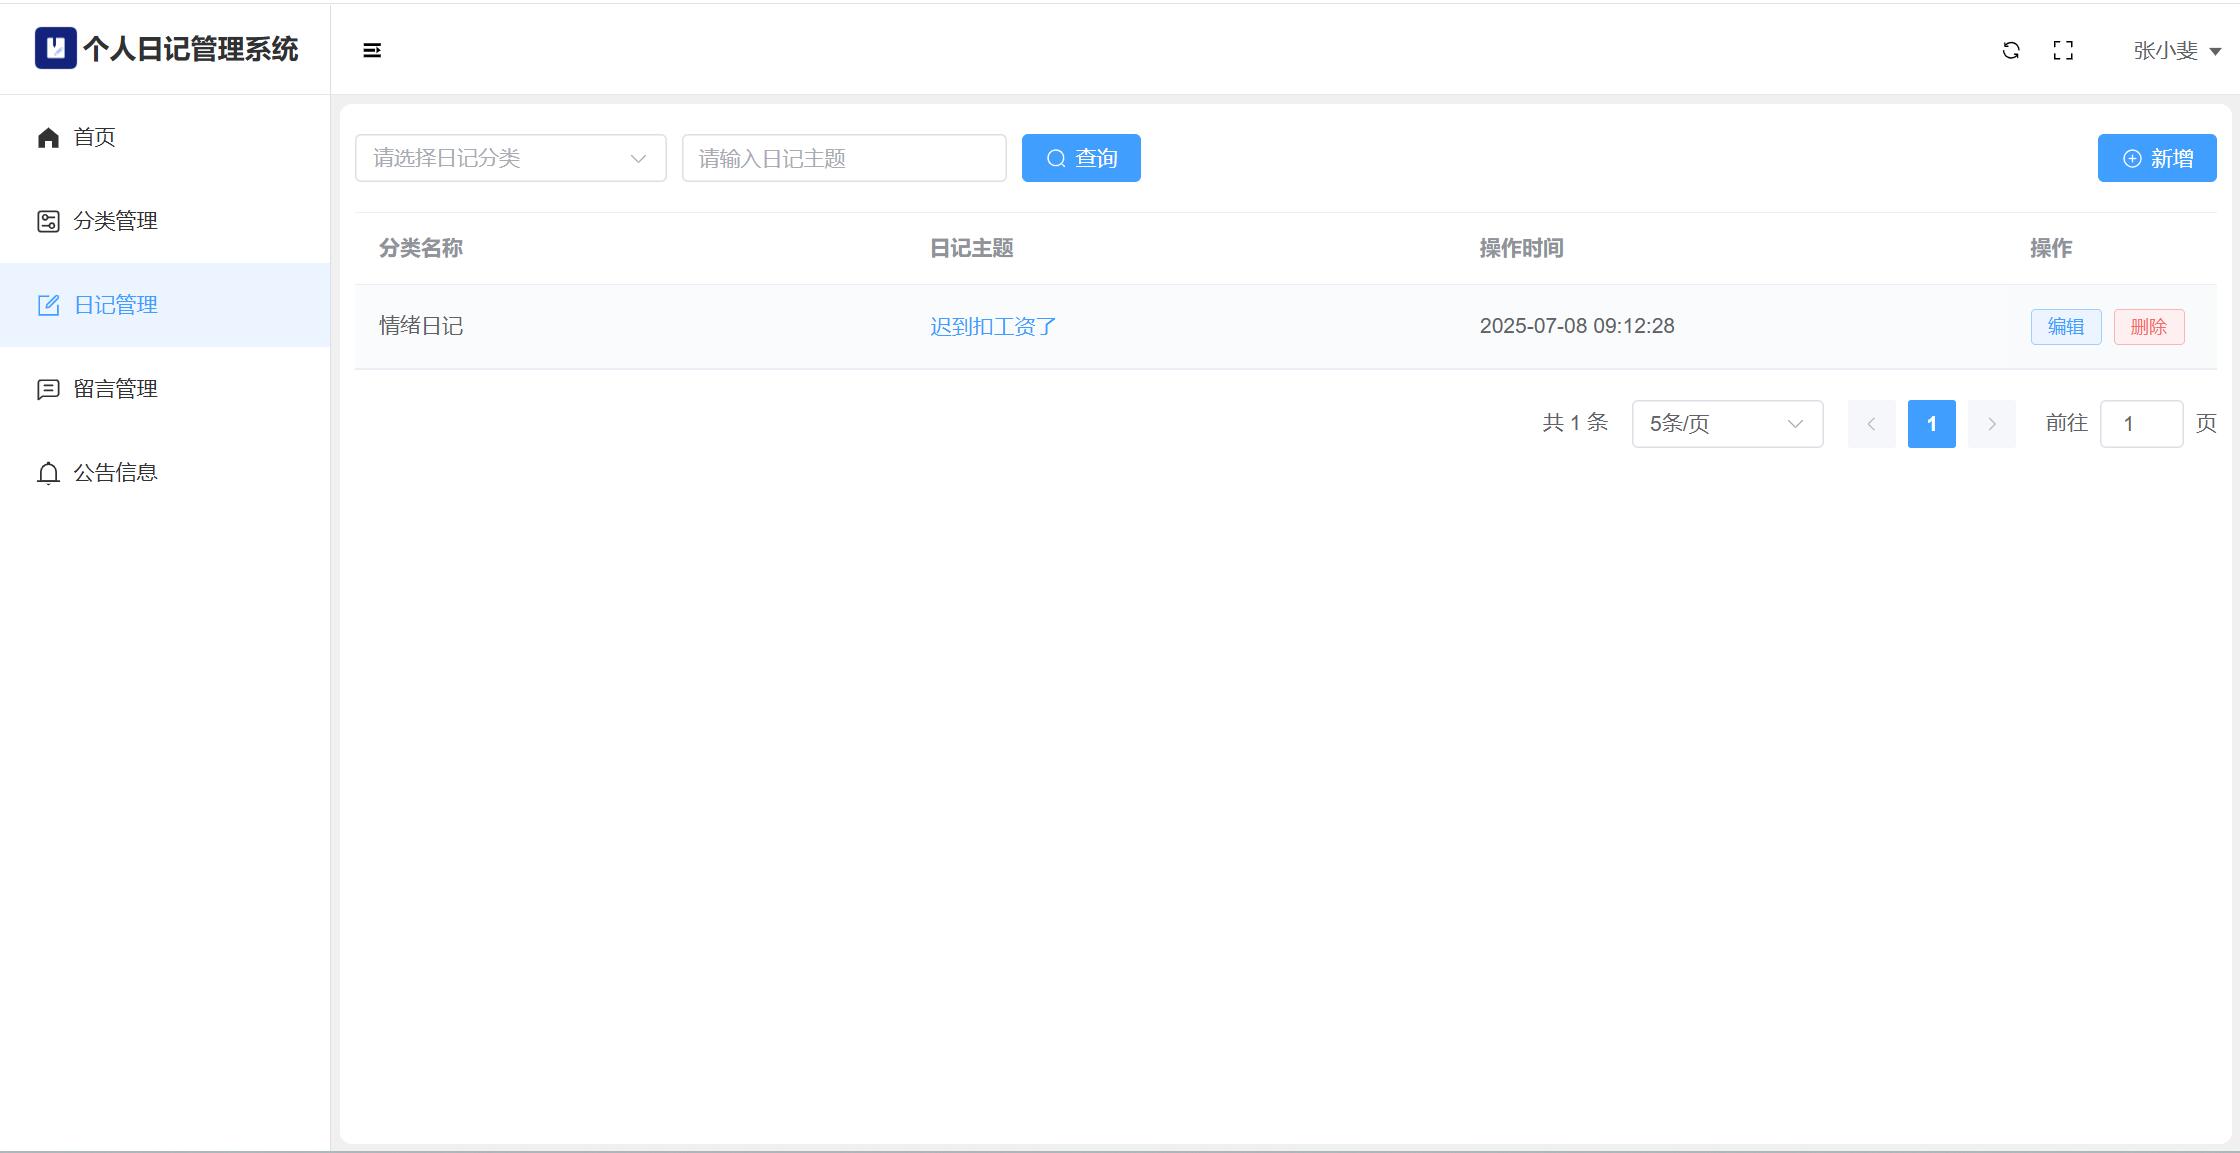Click the sidebar collapse hamburger icon
Image resolution: width=2240 pixels, height=1153 pixels.
[372, 50]
